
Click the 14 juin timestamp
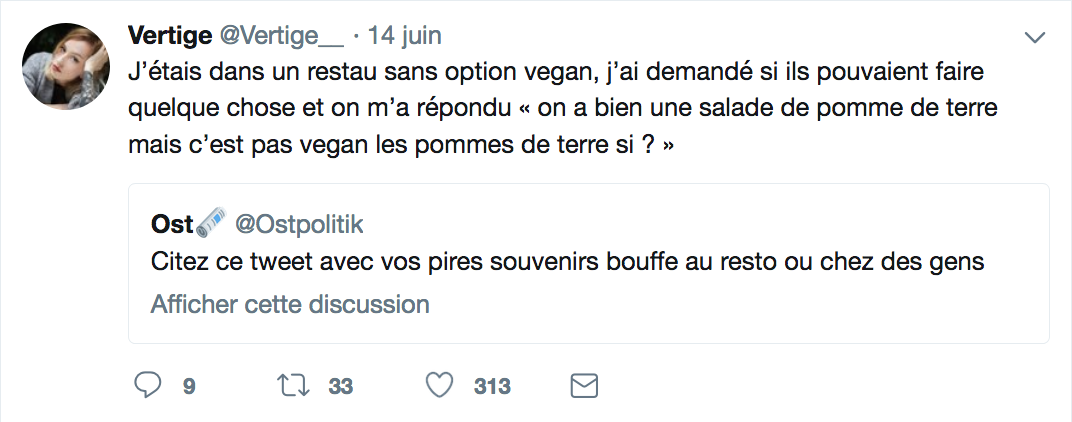point(405,36)
